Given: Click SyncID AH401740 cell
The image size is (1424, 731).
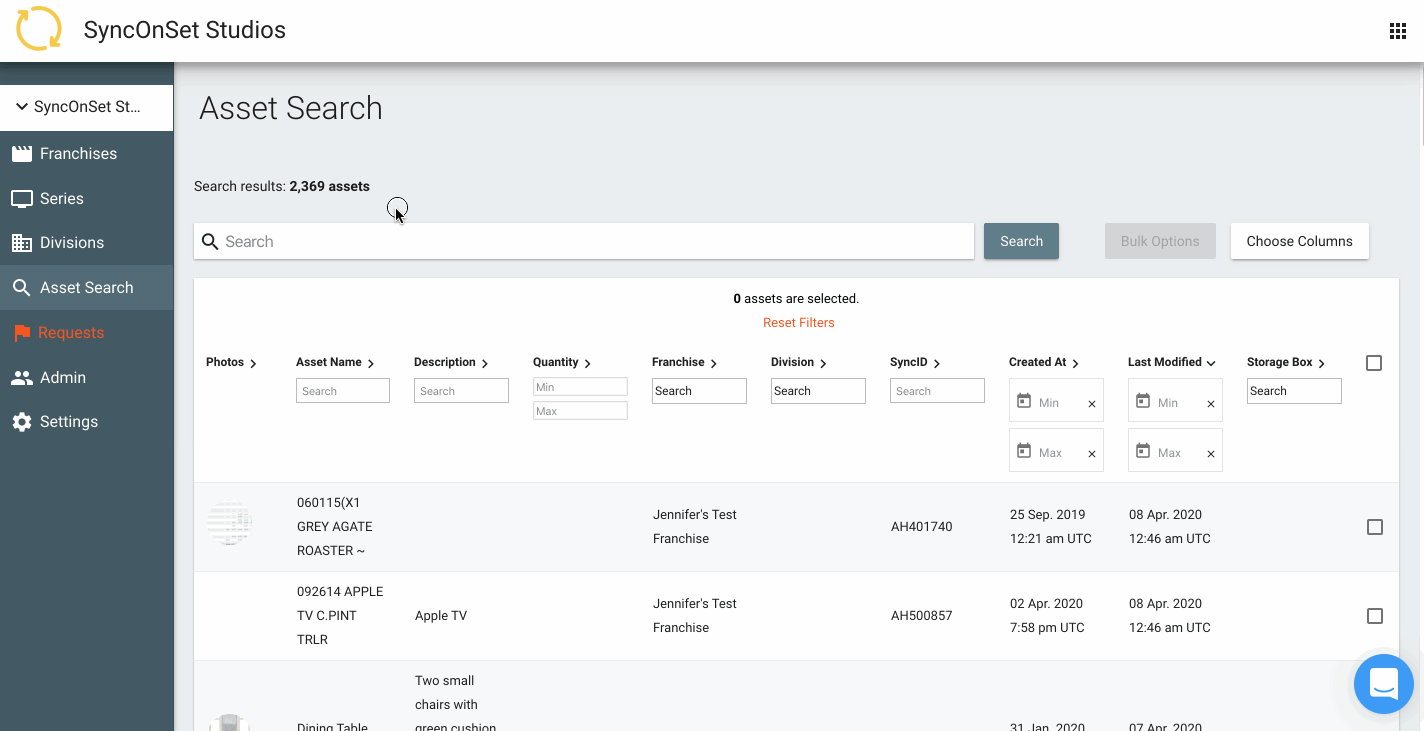Looking at the screenshot, I should click(921, 527).
